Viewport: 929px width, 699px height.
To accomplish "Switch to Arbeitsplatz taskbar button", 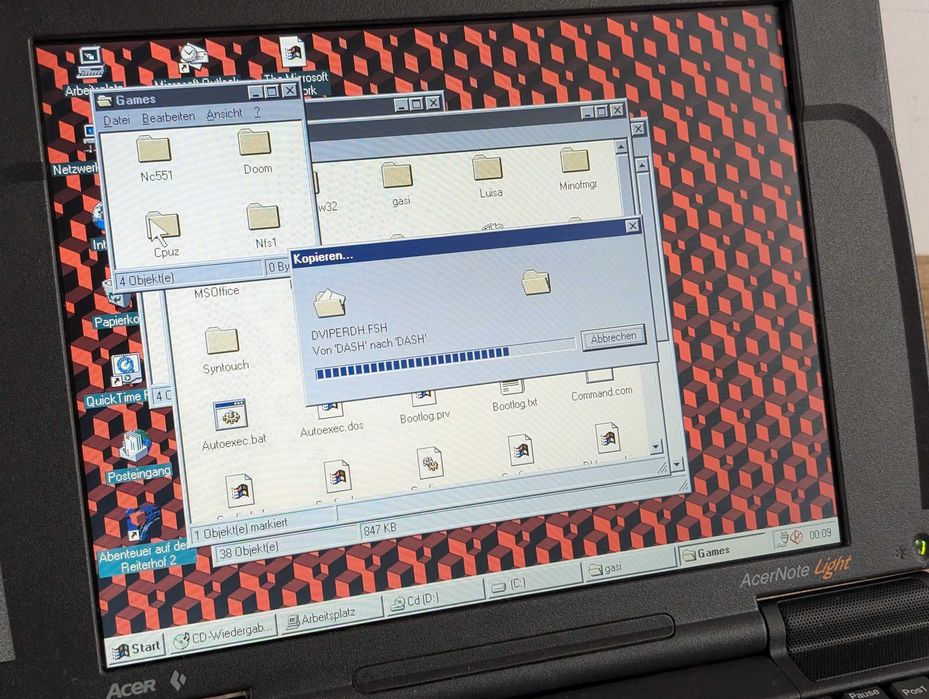I will 331,616.
